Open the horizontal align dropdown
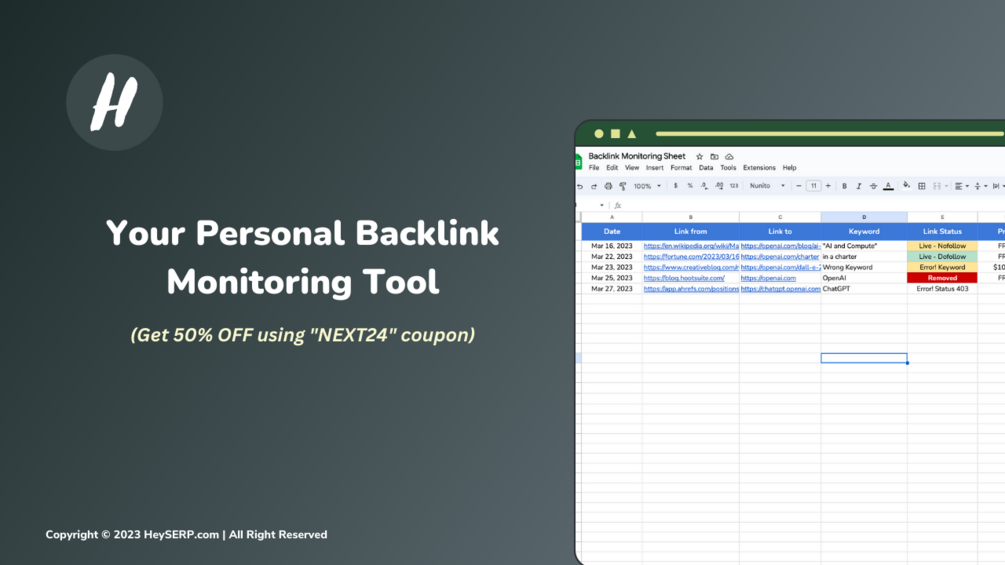The image size is (1005, 565). (961, 186)
